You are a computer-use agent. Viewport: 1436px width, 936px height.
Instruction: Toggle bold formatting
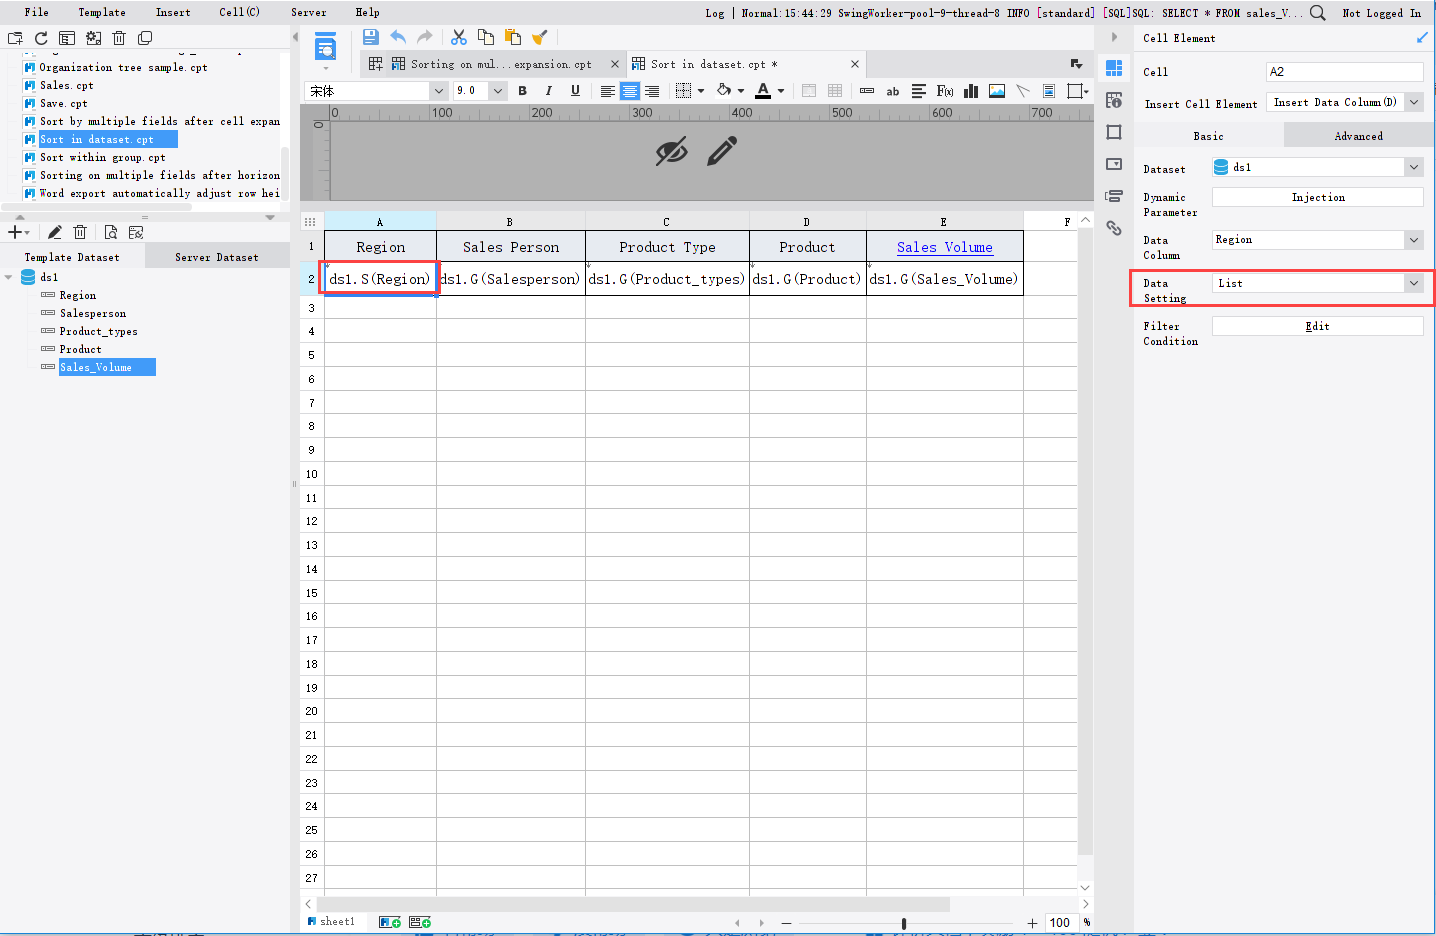click(522, 91)
